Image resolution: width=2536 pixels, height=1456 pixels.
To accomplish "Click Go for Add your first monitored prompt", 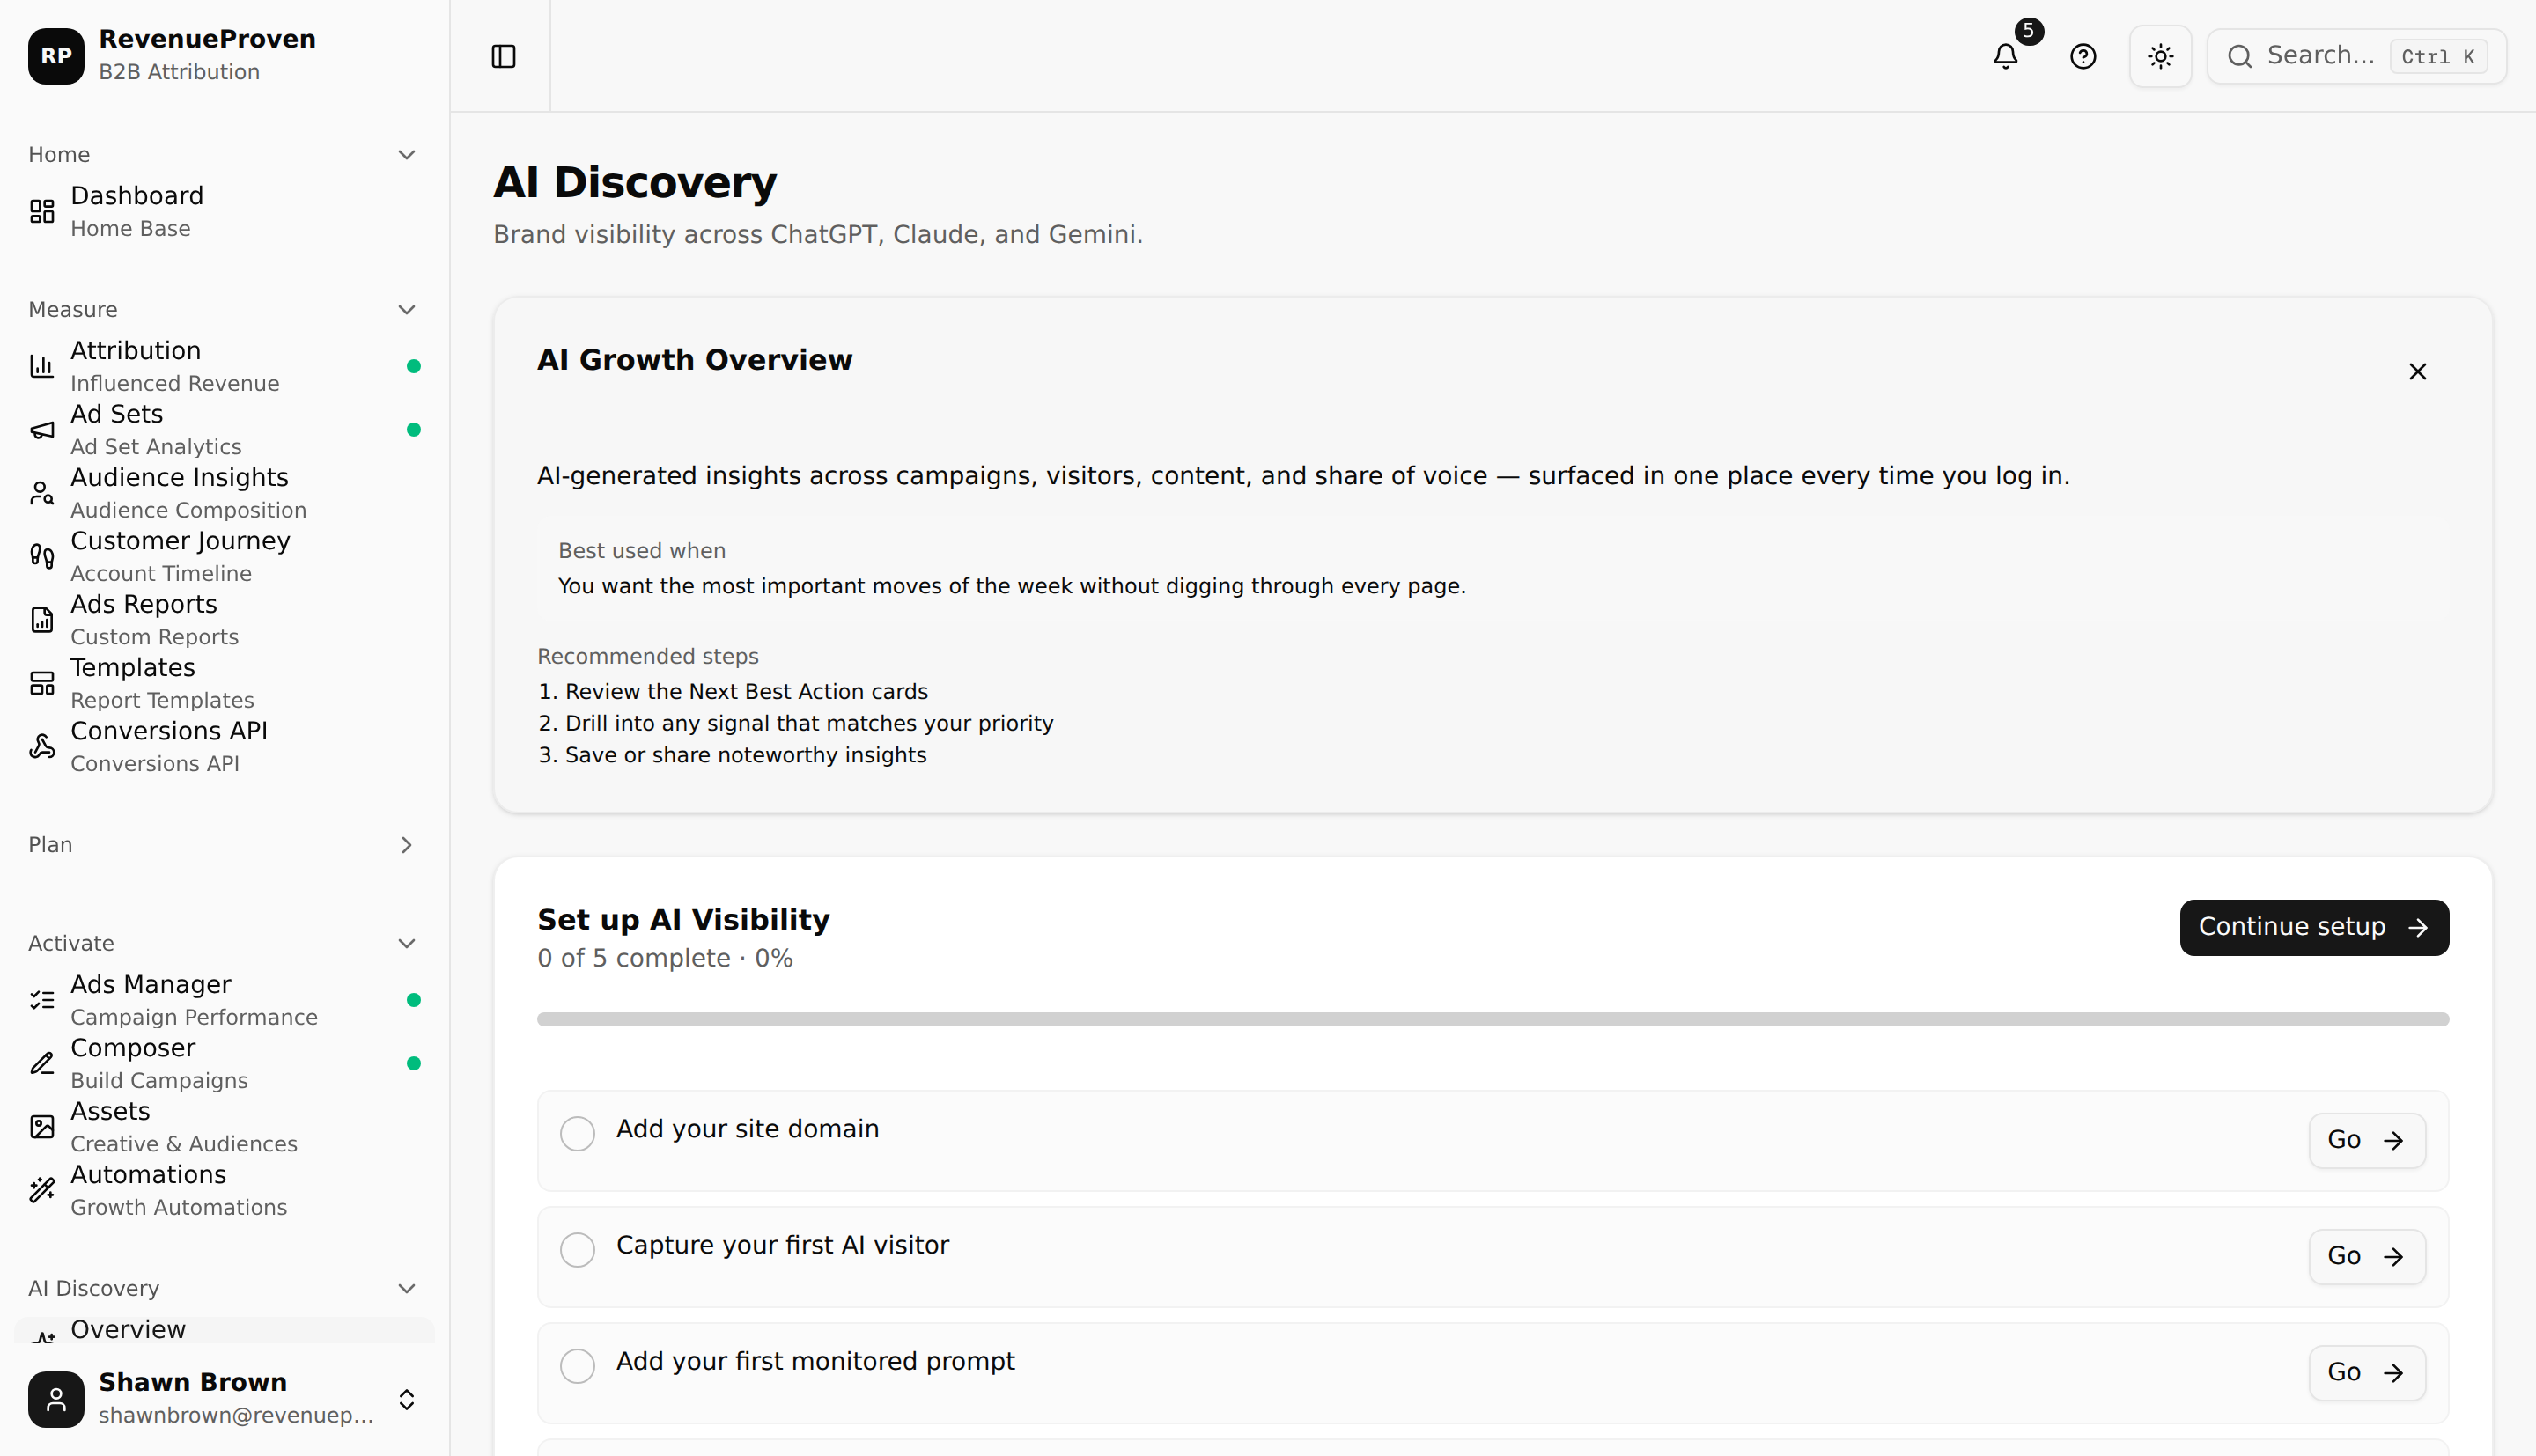I will pyautogui.click(x=2366, y=1372).
